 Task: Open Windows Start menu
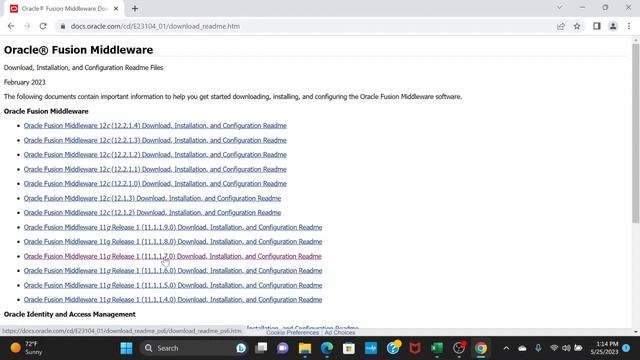click(x=127, y=348)
